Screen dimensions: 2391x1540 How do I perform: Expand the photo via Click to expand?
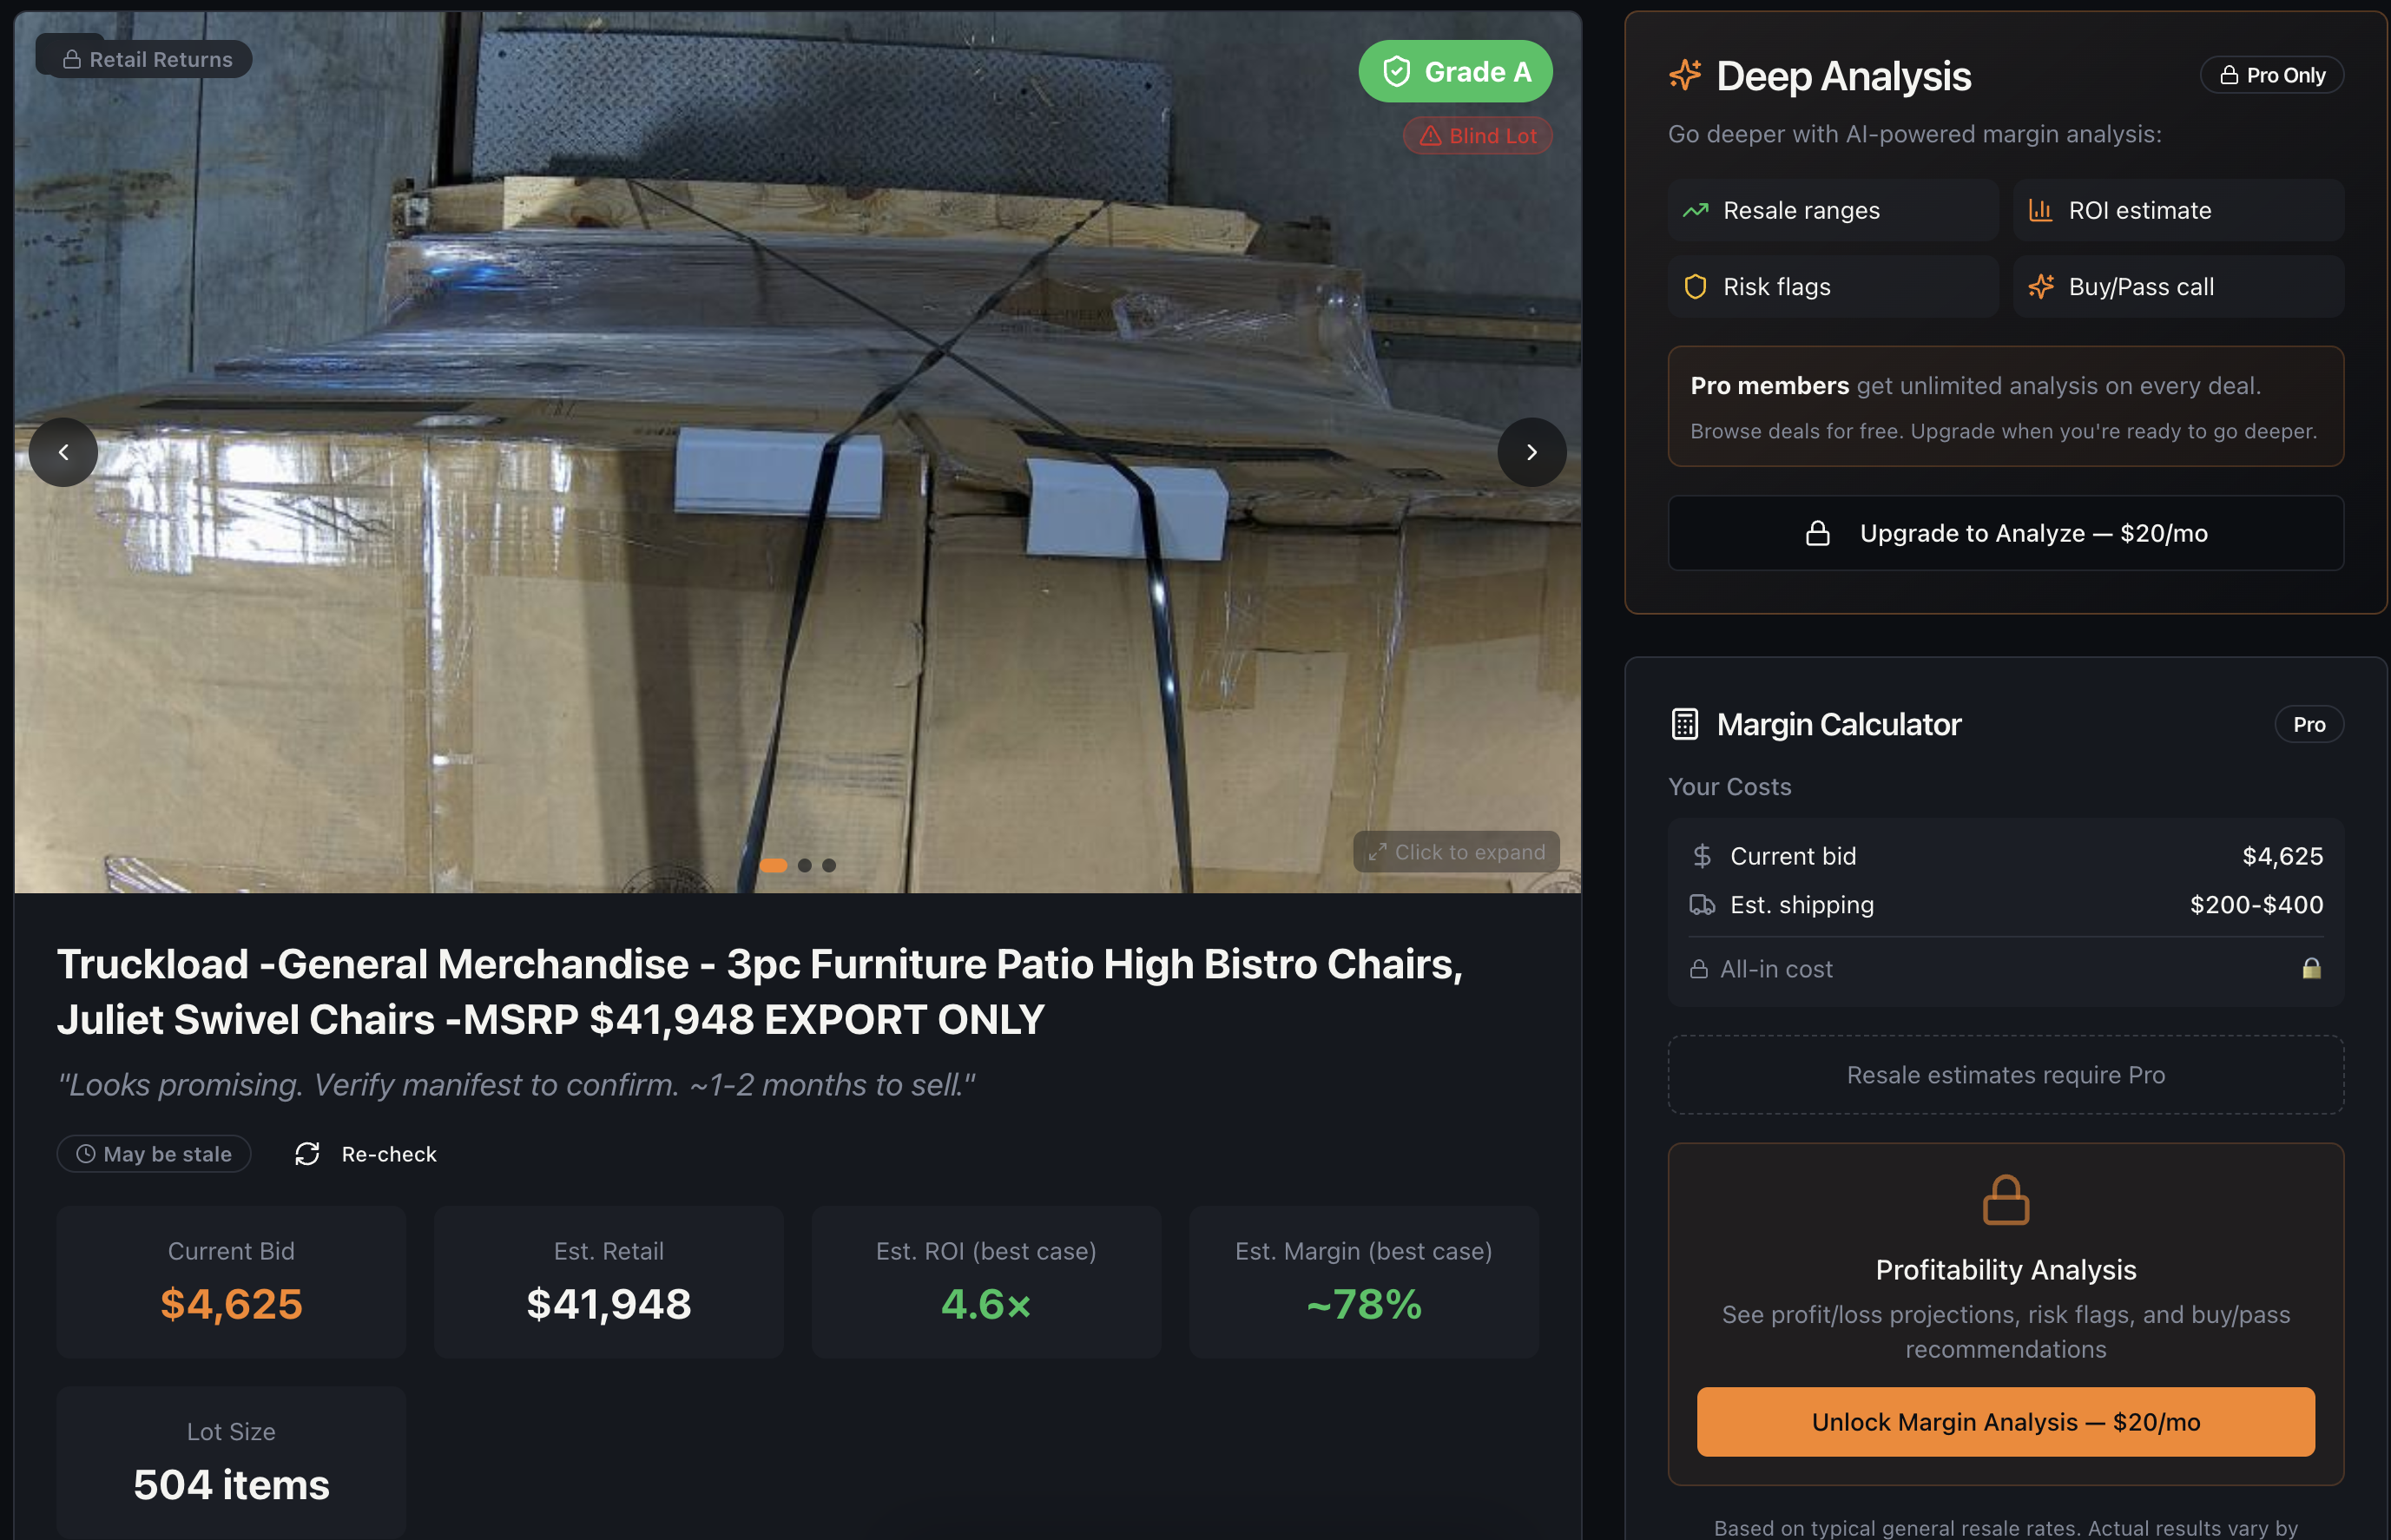click(1456, 851)
